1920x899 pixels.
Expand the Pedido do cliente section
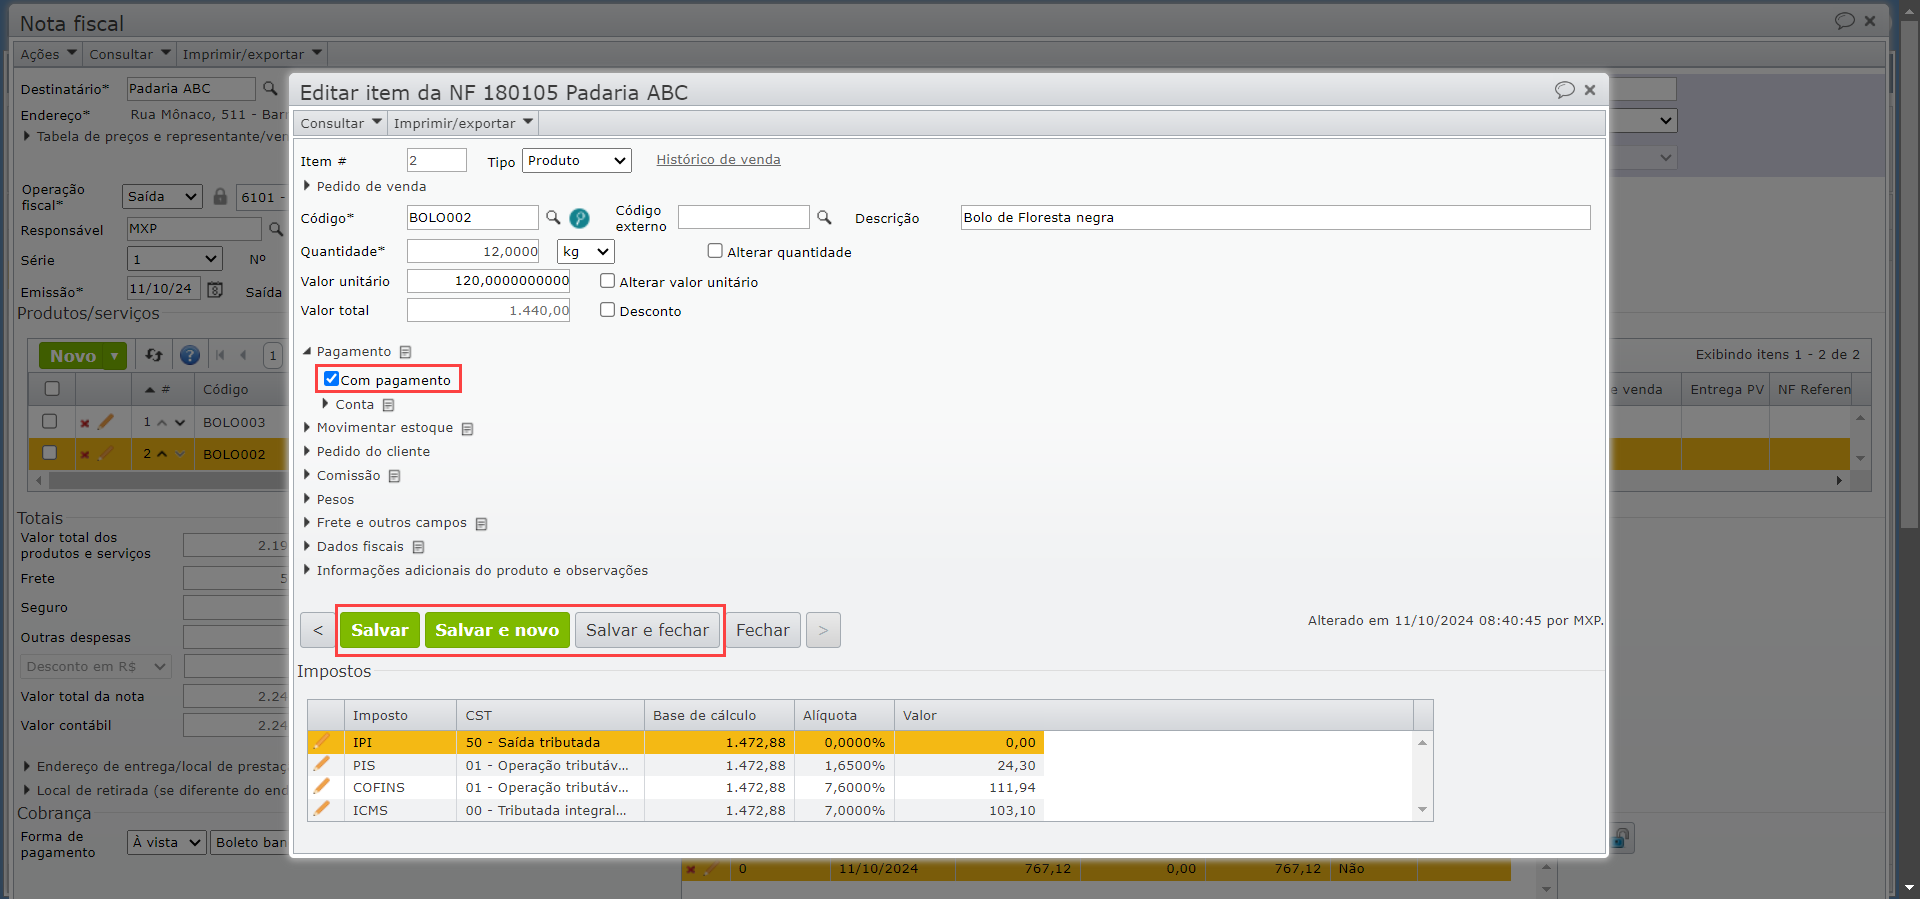[x=307, y=451]
